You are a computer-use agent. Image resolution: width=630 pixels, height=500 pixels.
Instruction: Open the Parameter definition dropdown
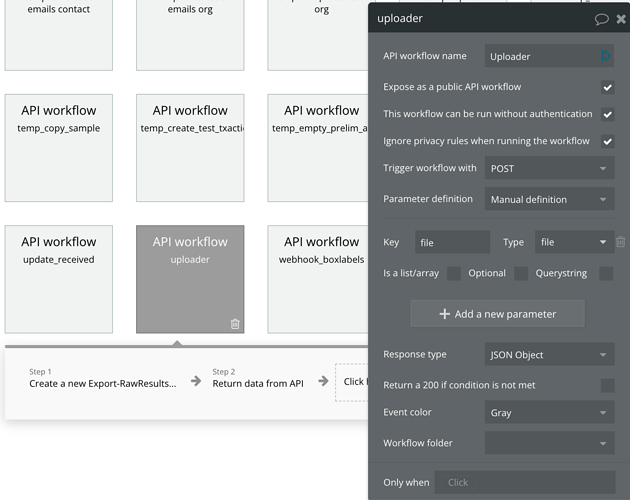point(549,199)
